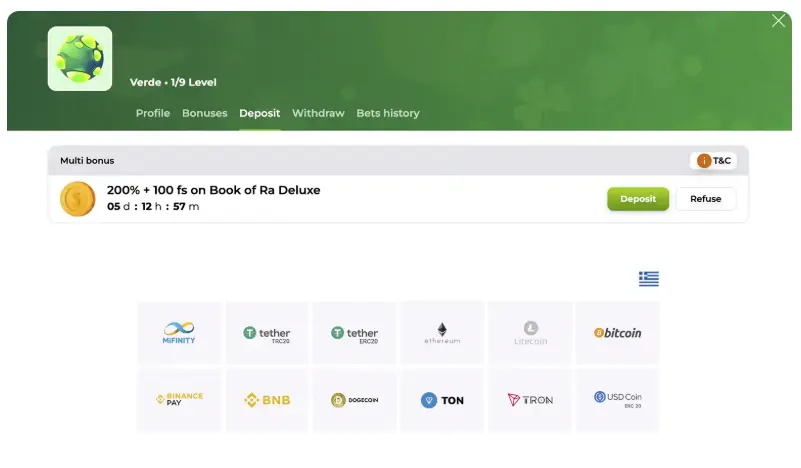Choose BNB deposit method

coord(267,400)
